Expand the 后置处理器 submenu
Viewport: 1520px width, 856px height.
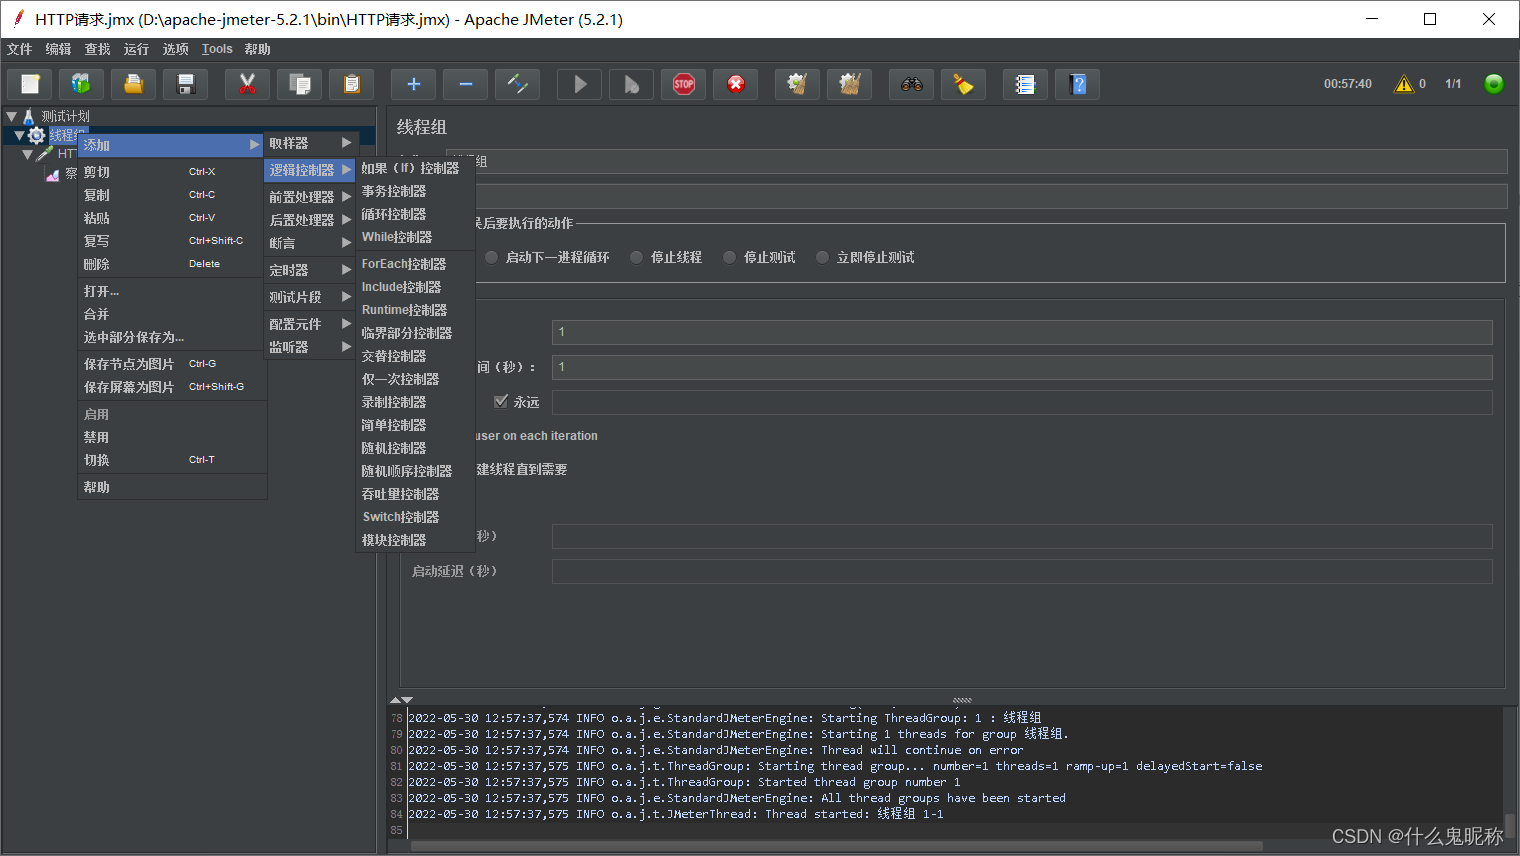coord(311,220)
